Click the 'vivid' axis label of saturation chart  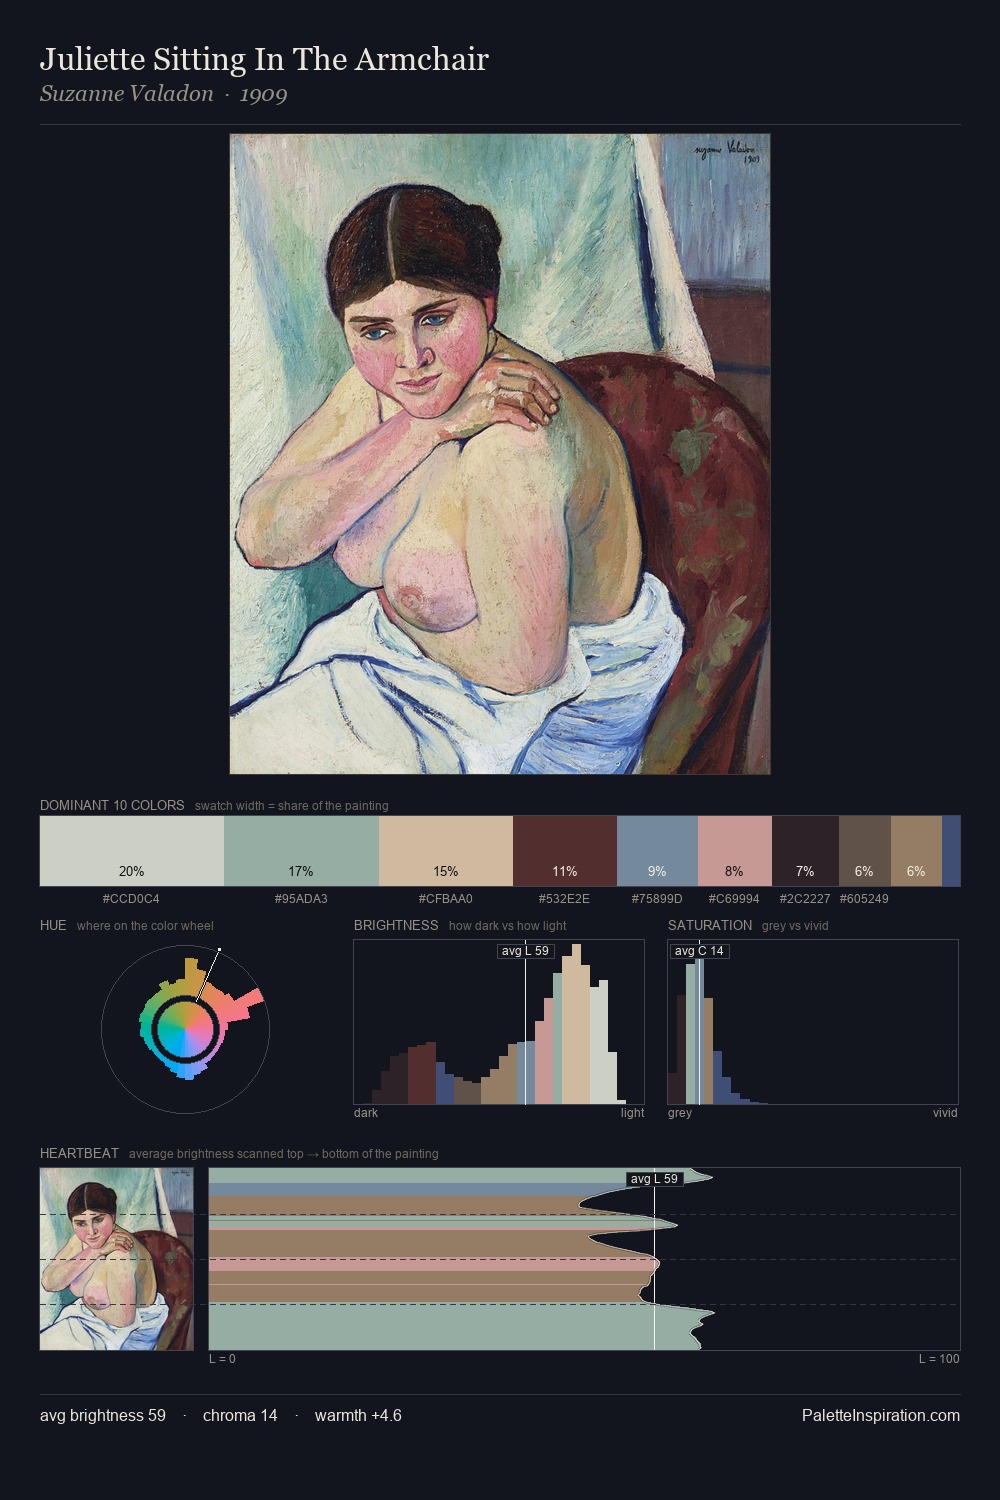click(945, 1113)
